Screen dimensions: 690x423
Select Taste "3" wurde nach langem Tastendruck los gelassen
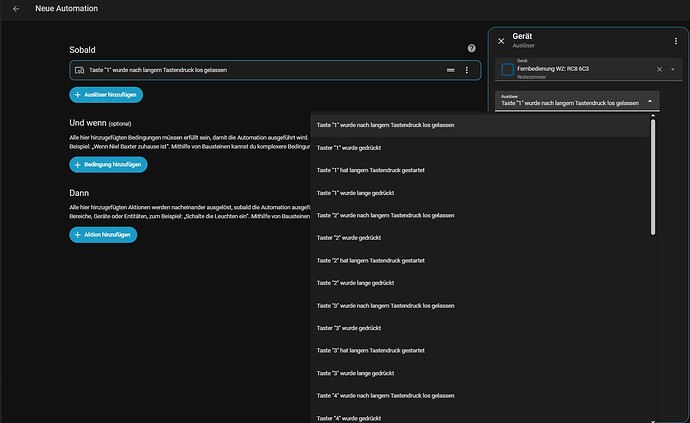[x=480, y=305]
